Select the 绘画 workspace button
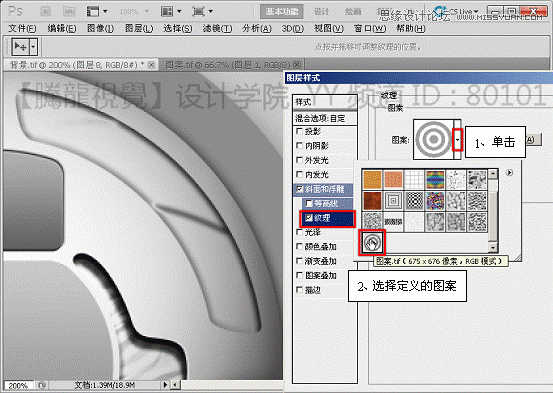Viewport: 553px width, 393px height. click(x=353, y=11)
